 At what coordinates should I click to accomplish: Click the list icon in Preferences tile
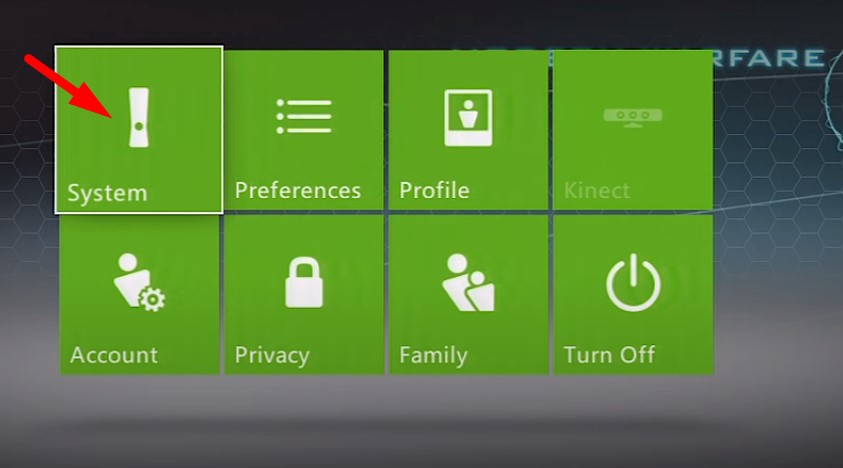304,116
